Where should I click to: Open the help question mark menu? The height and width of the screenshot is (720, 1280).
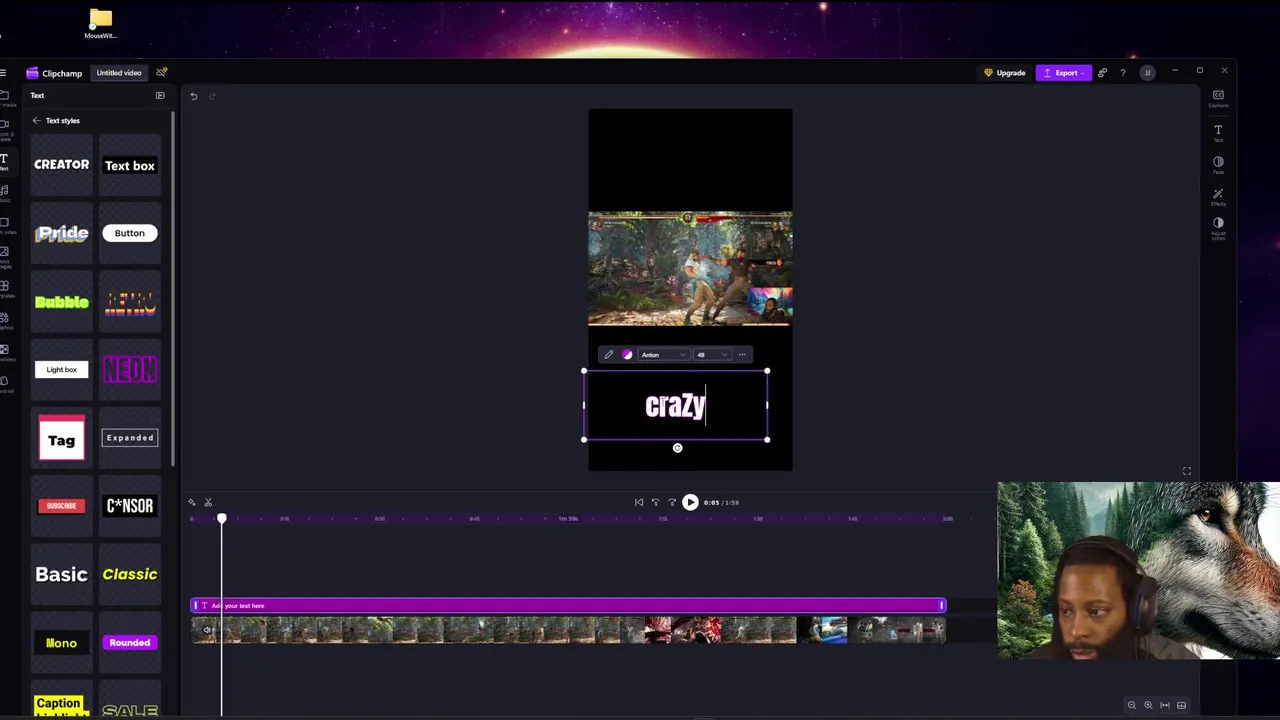pyautogui.click(x=1123, y=73)
